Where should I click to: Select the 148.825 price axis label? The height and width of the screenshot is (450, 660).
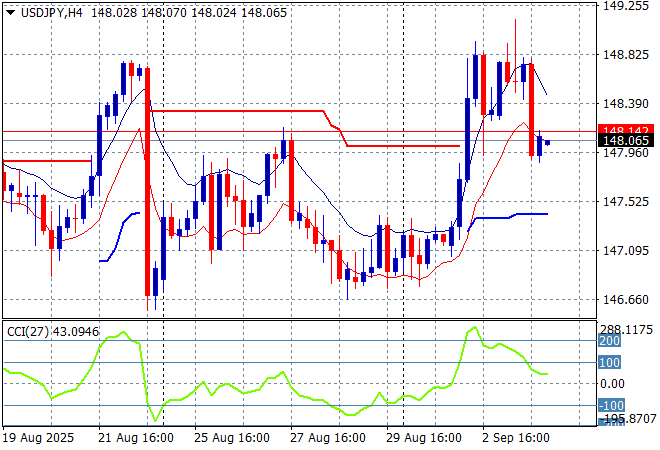(626, 54)
